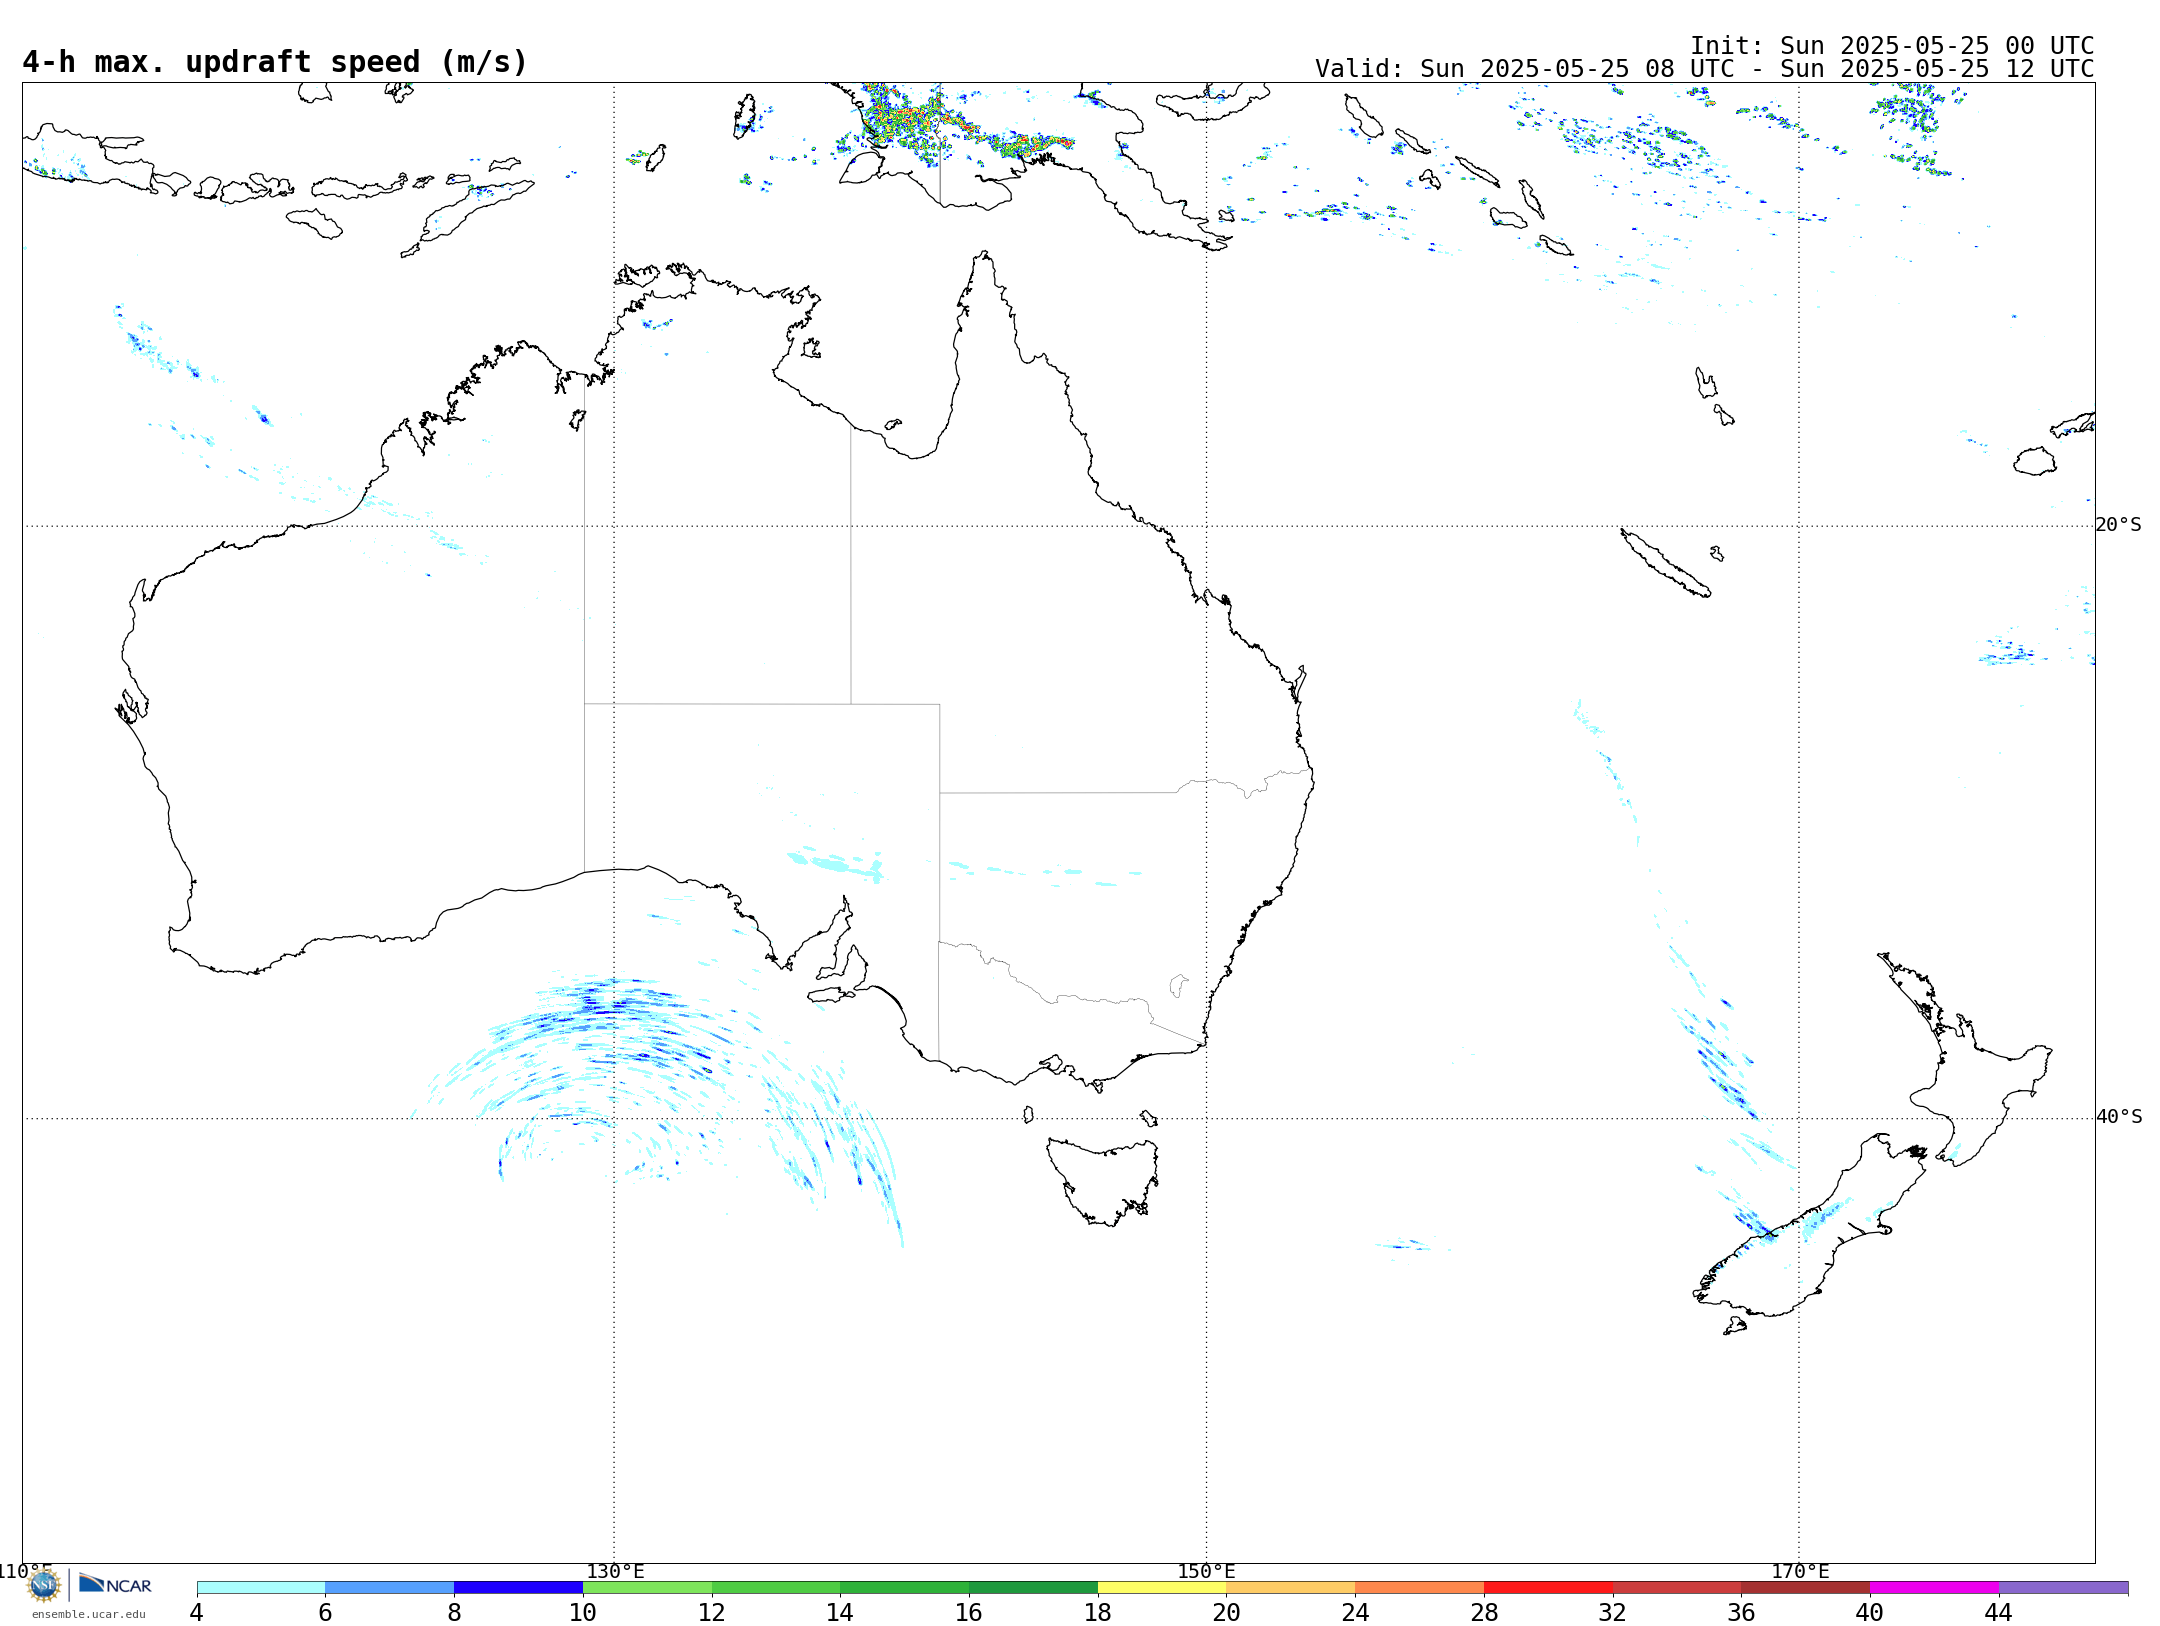2160x1626 pixels.
Task: Select the brown 36–40 color swatch
Action: (1806, 1588)
